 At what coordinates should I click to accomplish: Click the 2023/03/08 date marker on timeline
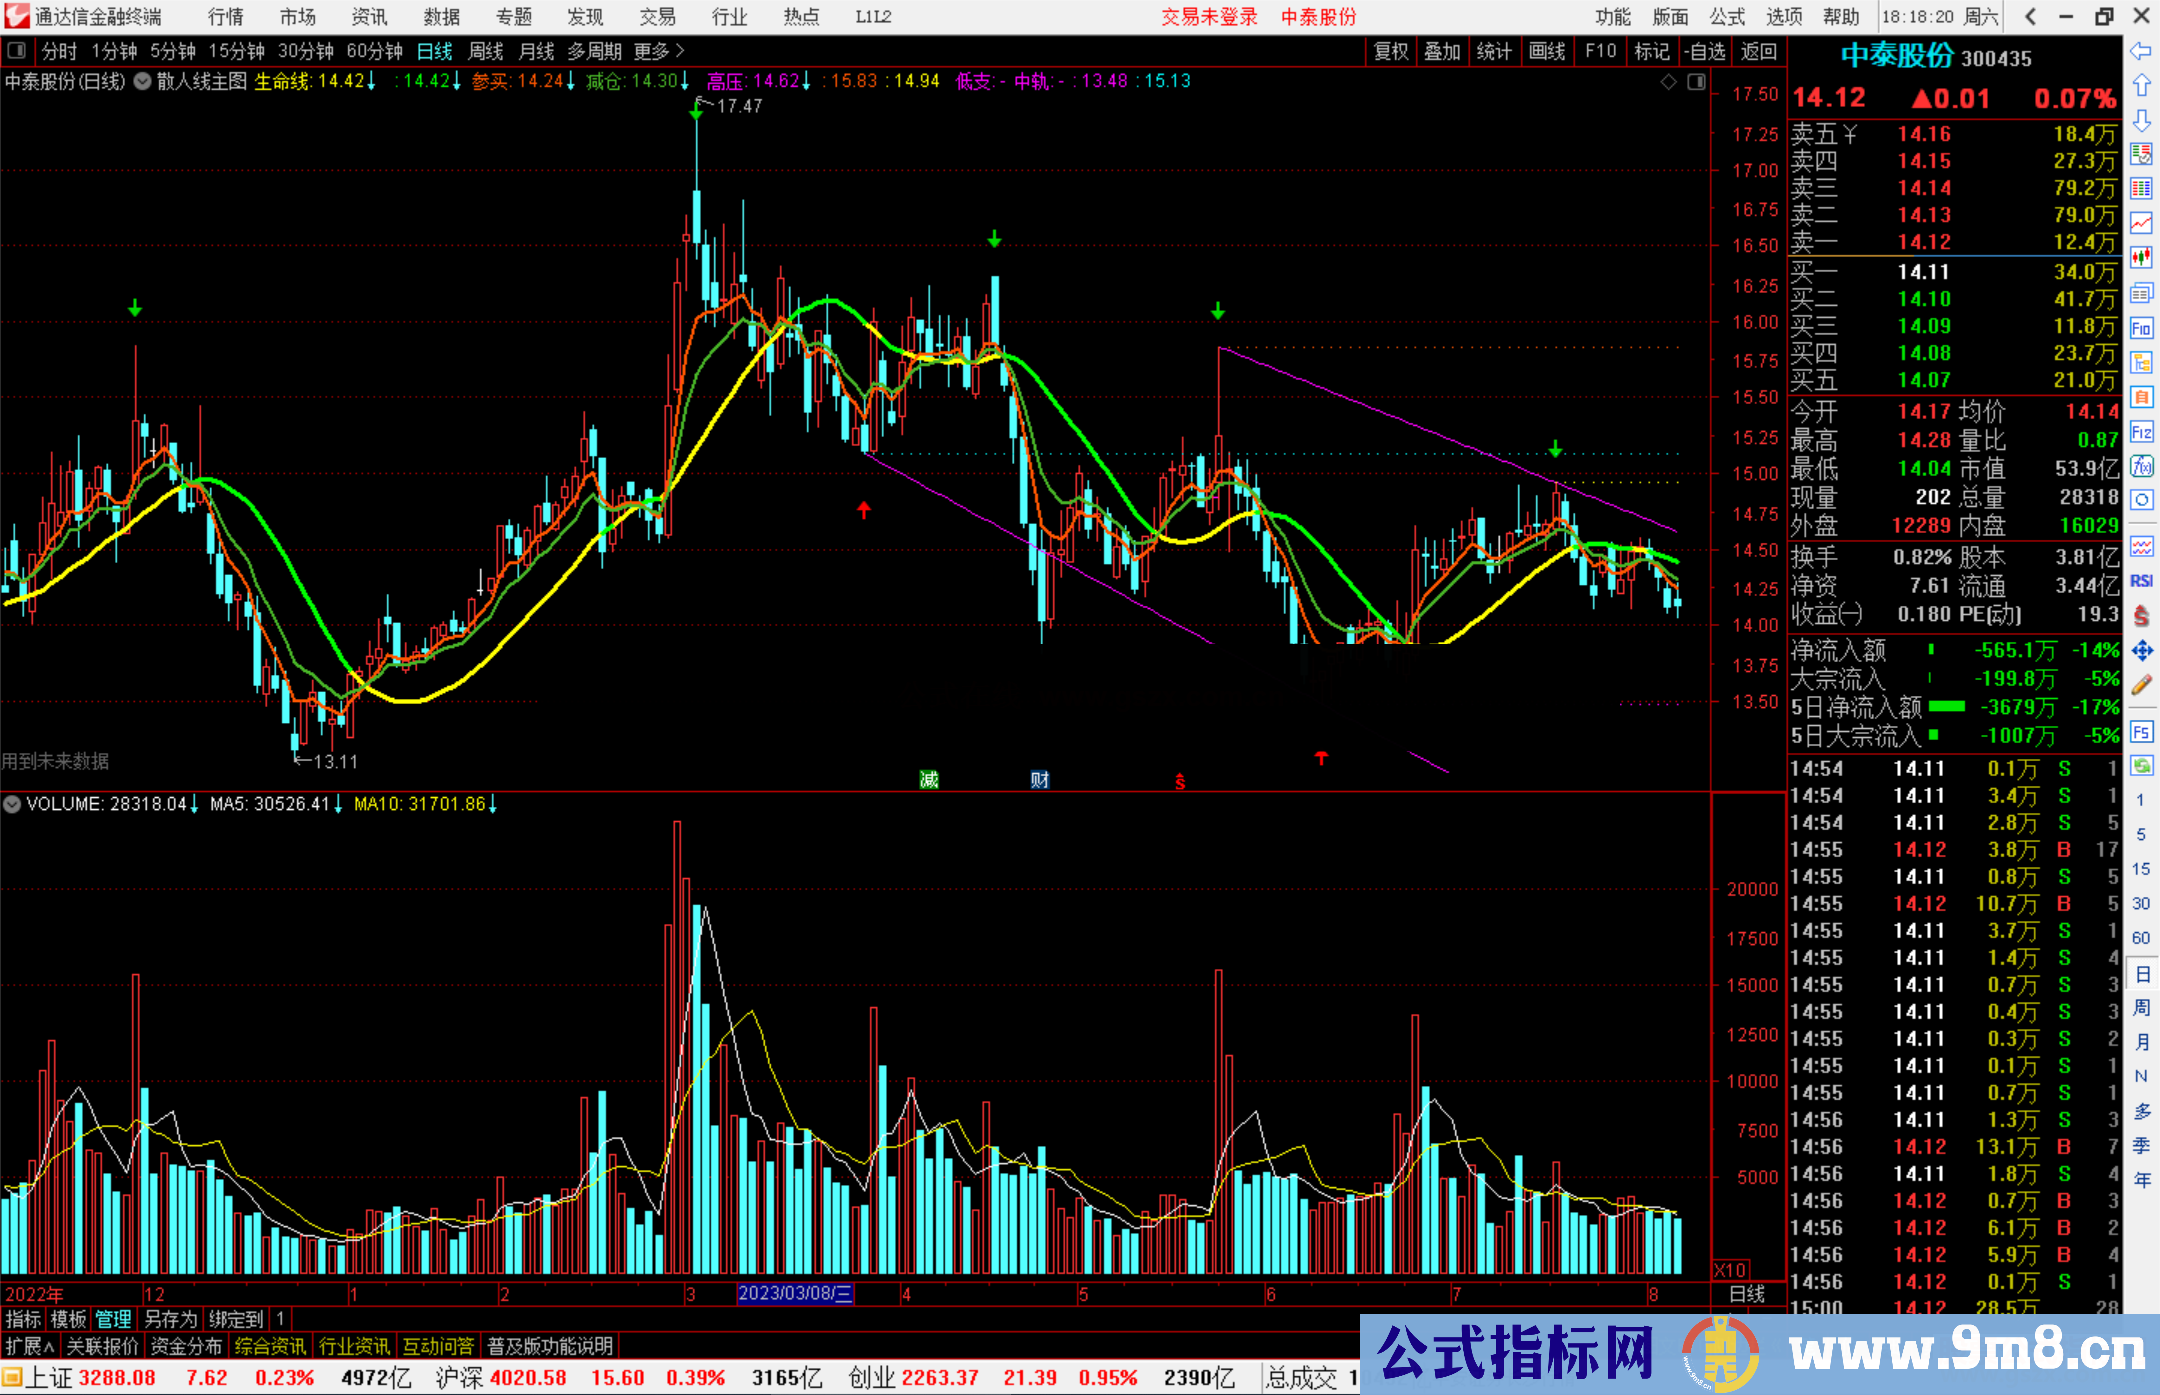(795, 1294)
